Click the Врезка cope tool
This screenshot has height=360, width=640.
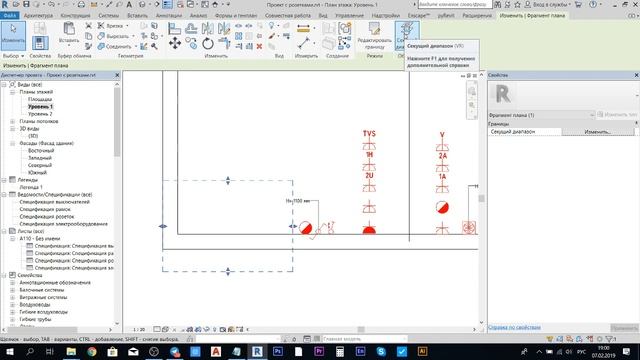113,26
